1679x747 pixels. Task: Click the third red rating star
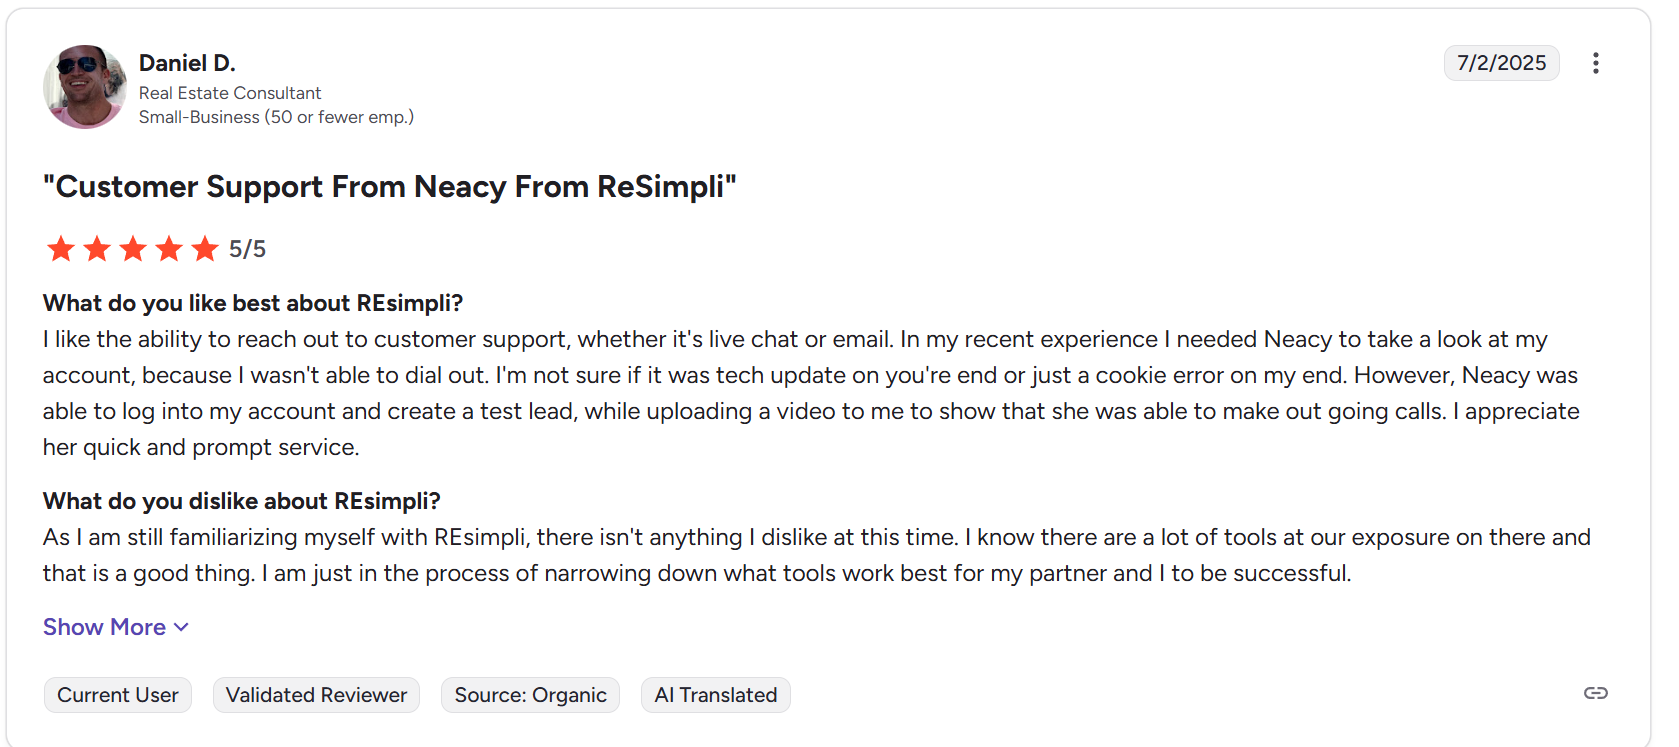click(x=133, y=248)
